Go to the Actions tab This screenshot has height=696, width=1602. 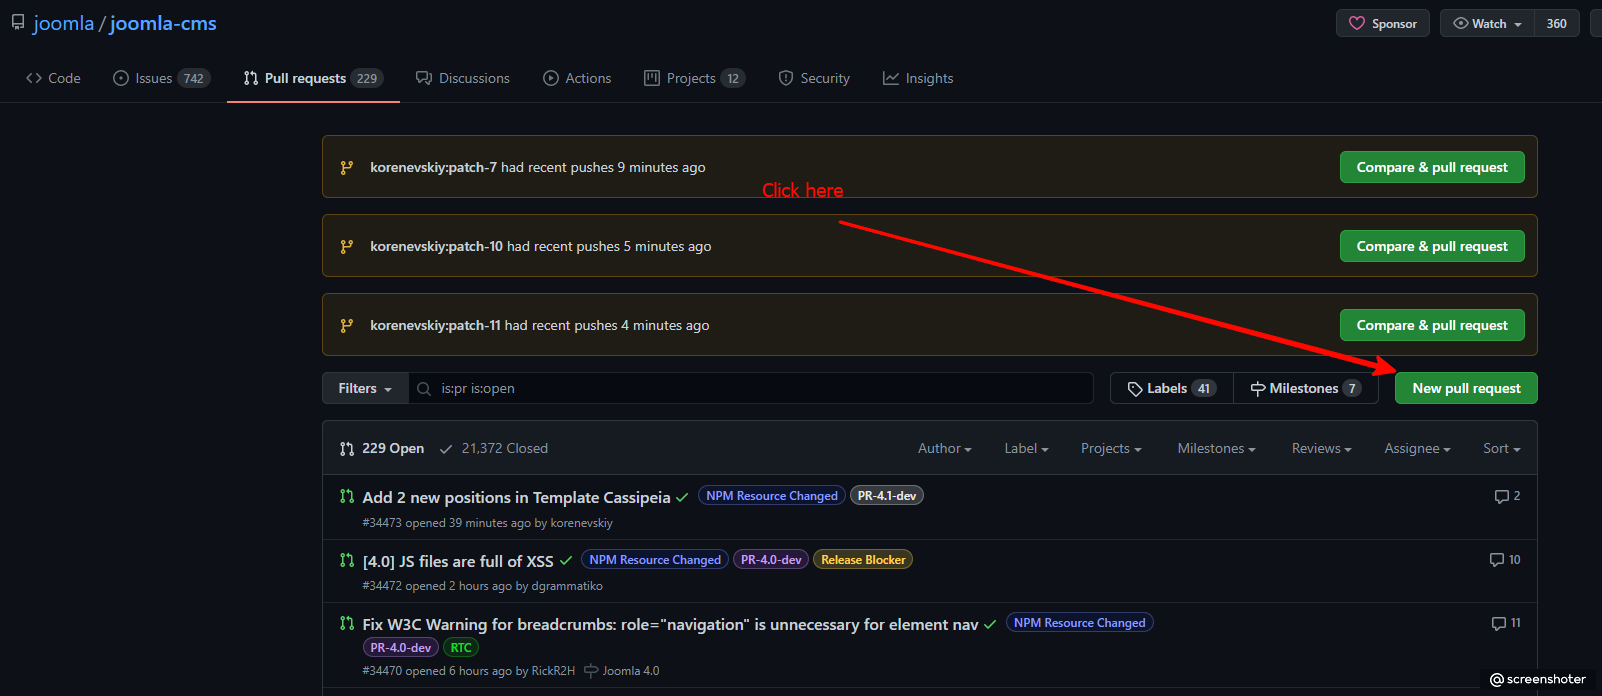577,78
